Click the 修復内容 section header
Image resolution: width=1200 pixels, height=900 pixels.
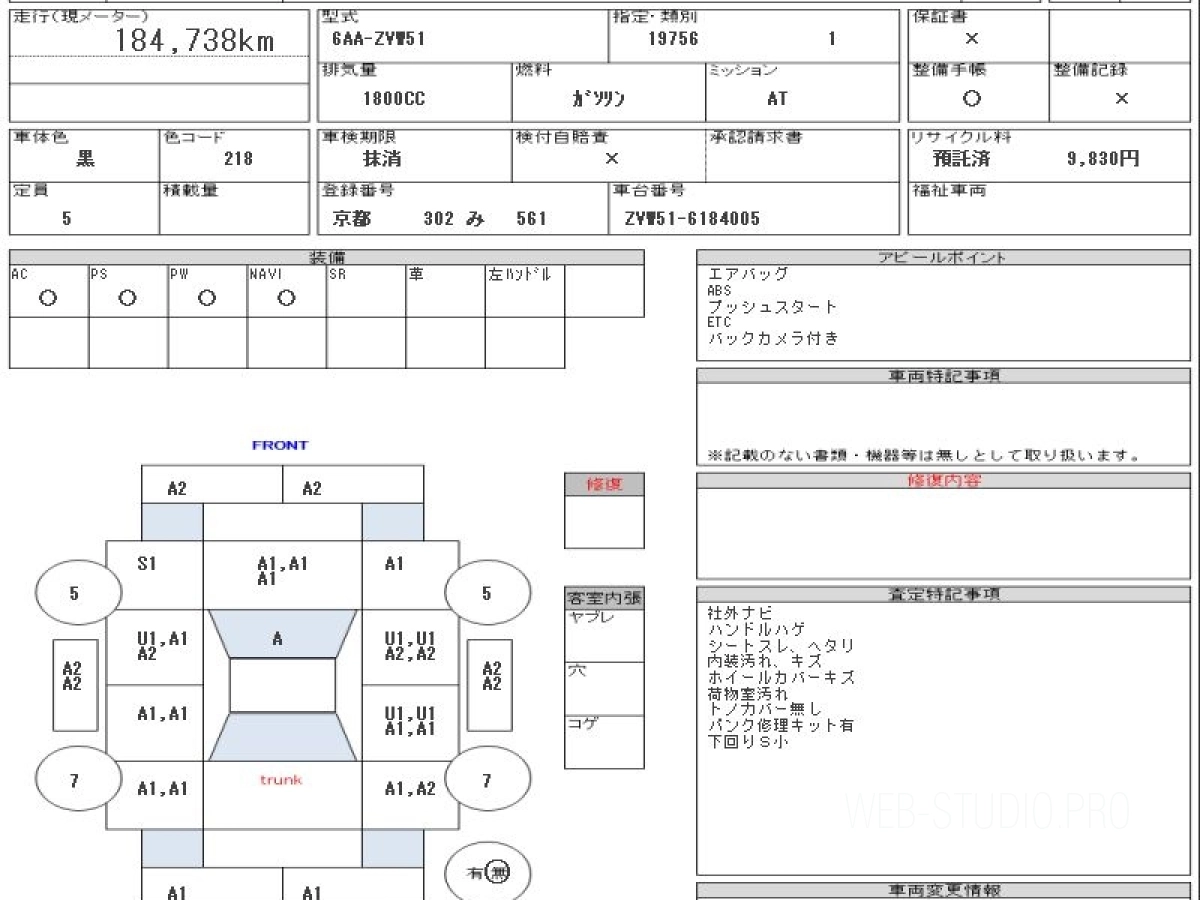(x=942, y=480)
